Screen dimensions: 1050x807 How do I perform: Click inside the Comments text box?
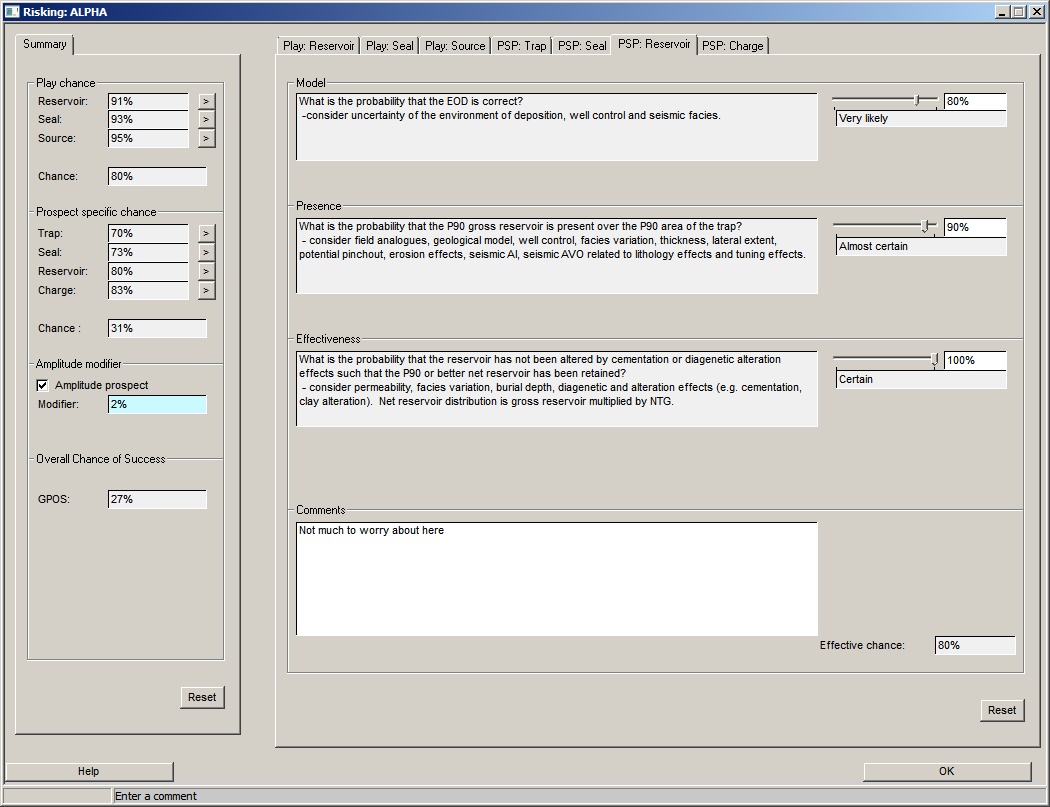coord(556,578)
